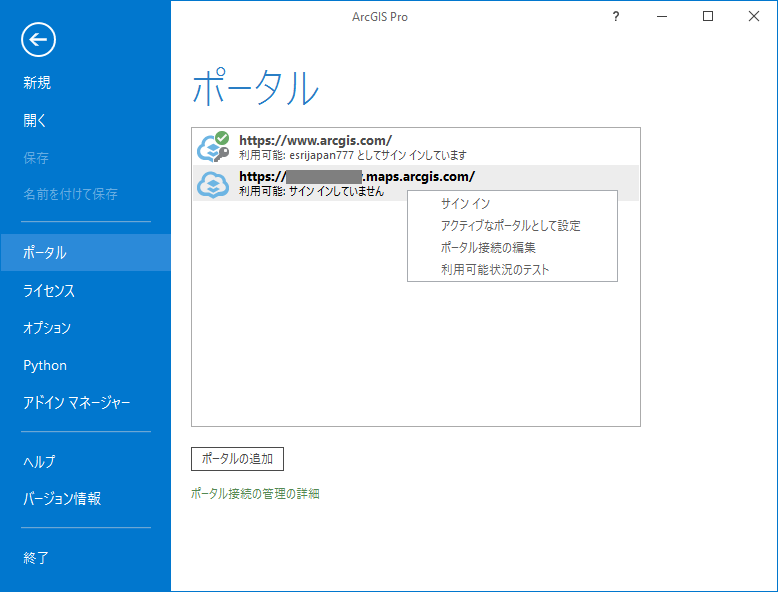Click the back arrow circle icon

tap(38, 40)
